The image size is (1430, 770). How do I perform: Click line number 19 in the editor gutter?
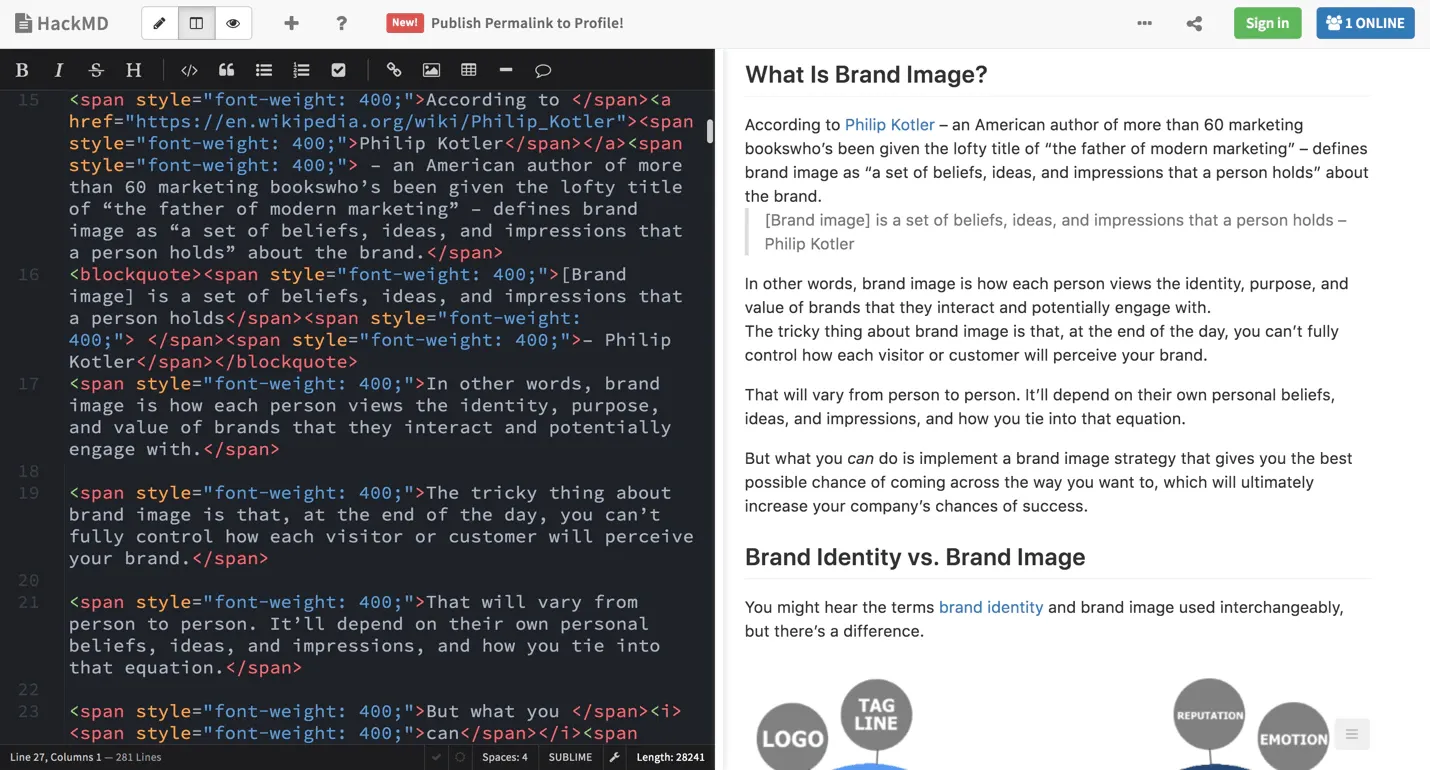coord(29,493)
